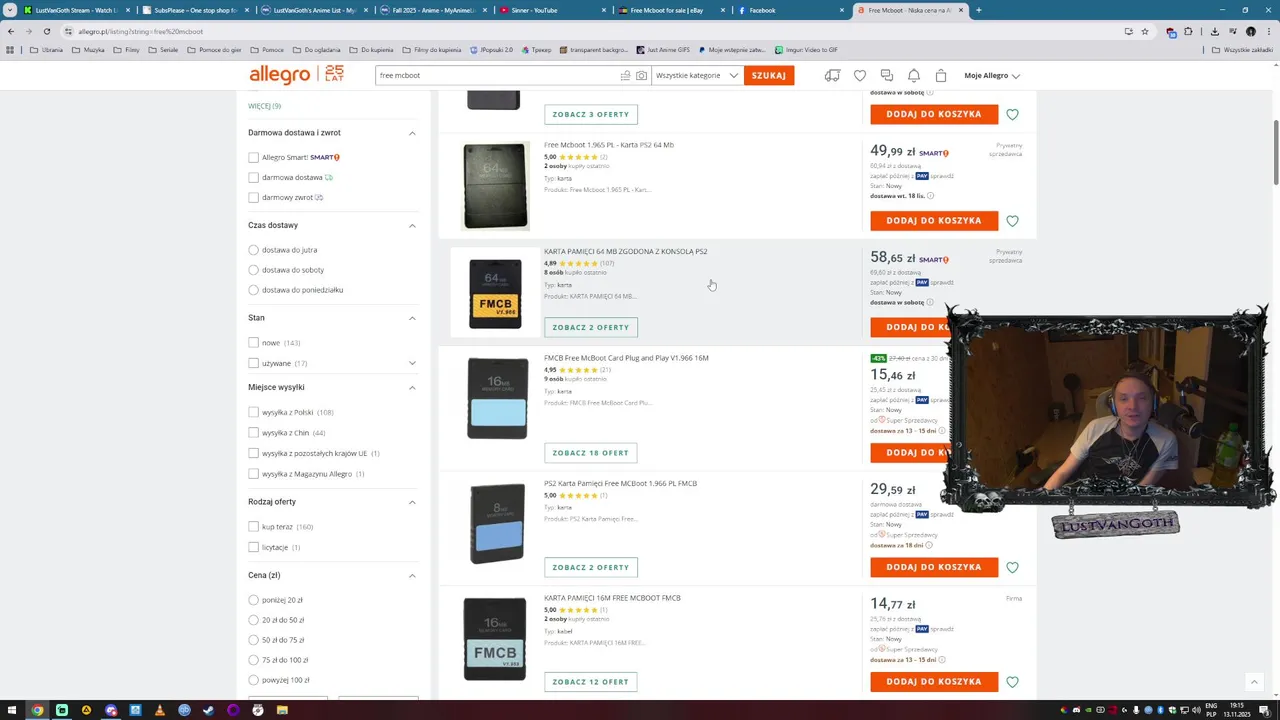The width and height of the screenshot is (1280, 720).
Task: Switch to 'Fall 2025 - Anime - MyAnimeList' tab
Action: (x=432, y=10)
